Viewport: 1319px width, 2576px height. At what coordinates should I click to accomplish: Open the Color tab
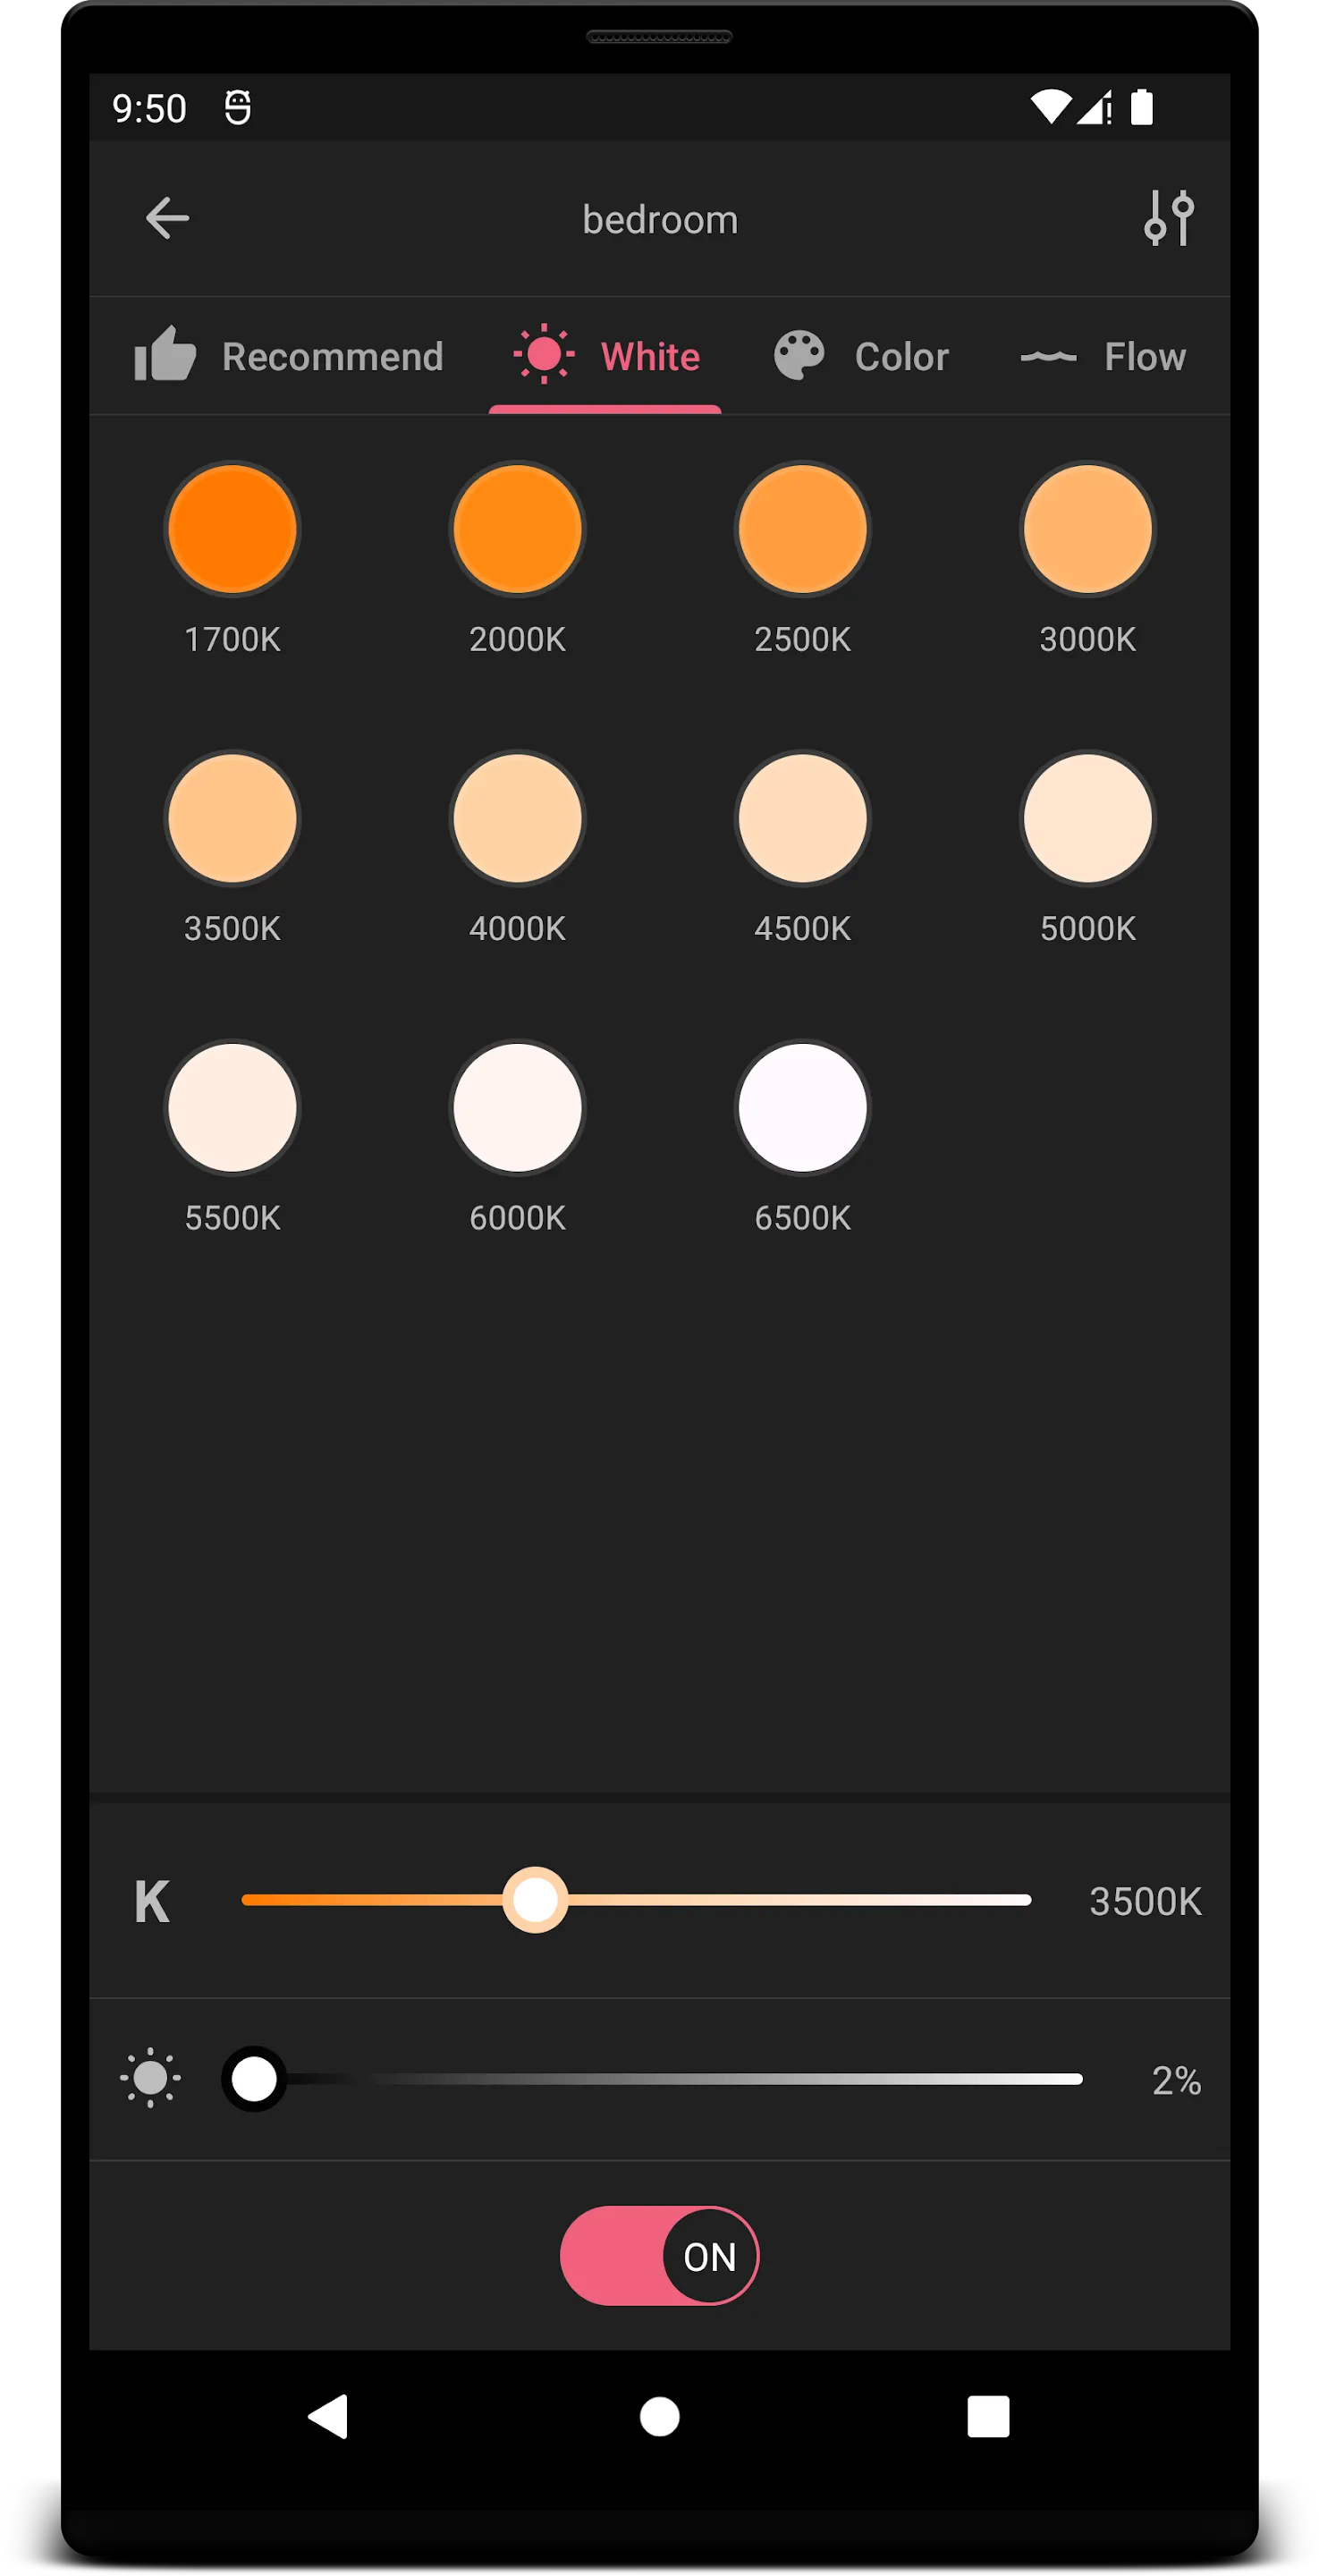pos(861,356)
